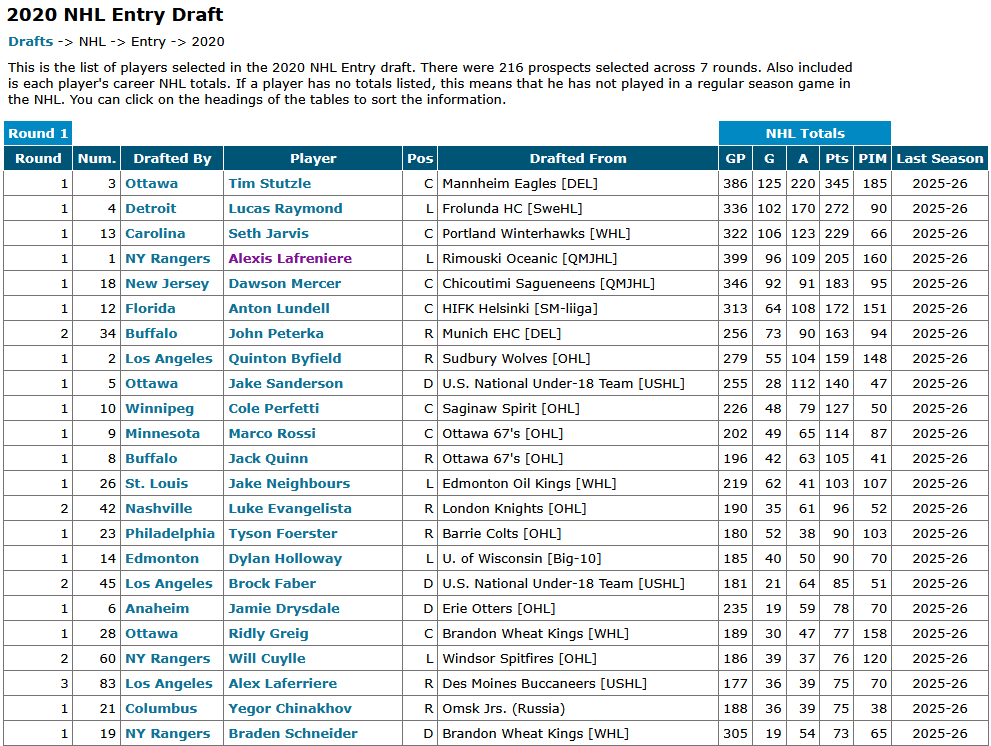Open Anaheim team link
The height and width of the screenshot is (746, 991).
157,609
